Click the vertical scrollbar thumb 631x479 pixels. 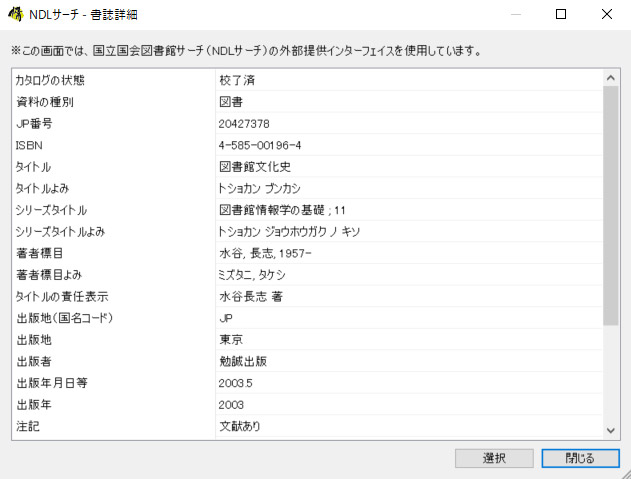pyautogui.click(x=610, y=205)
